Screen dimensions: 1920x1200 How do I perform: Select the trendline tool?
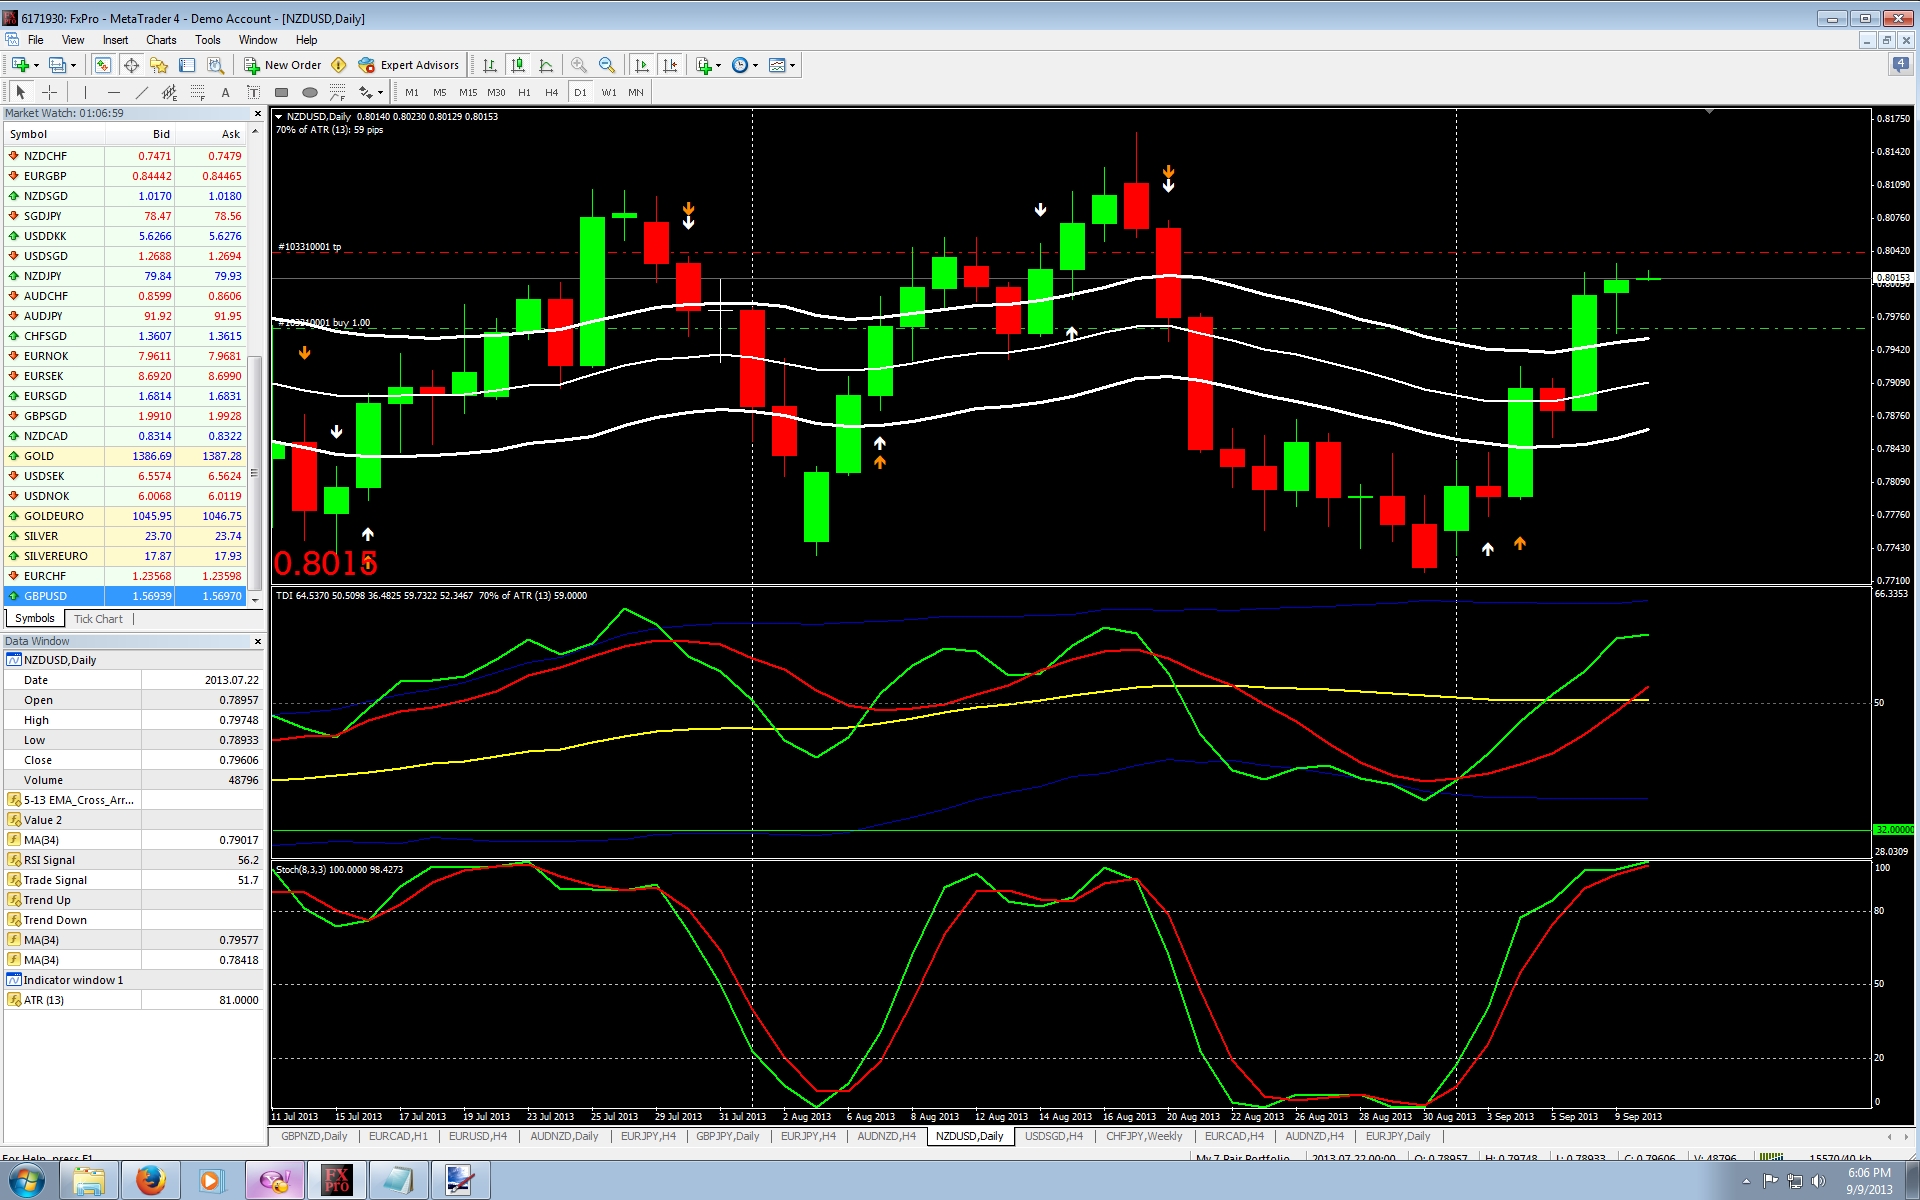(x=142, y=92)
